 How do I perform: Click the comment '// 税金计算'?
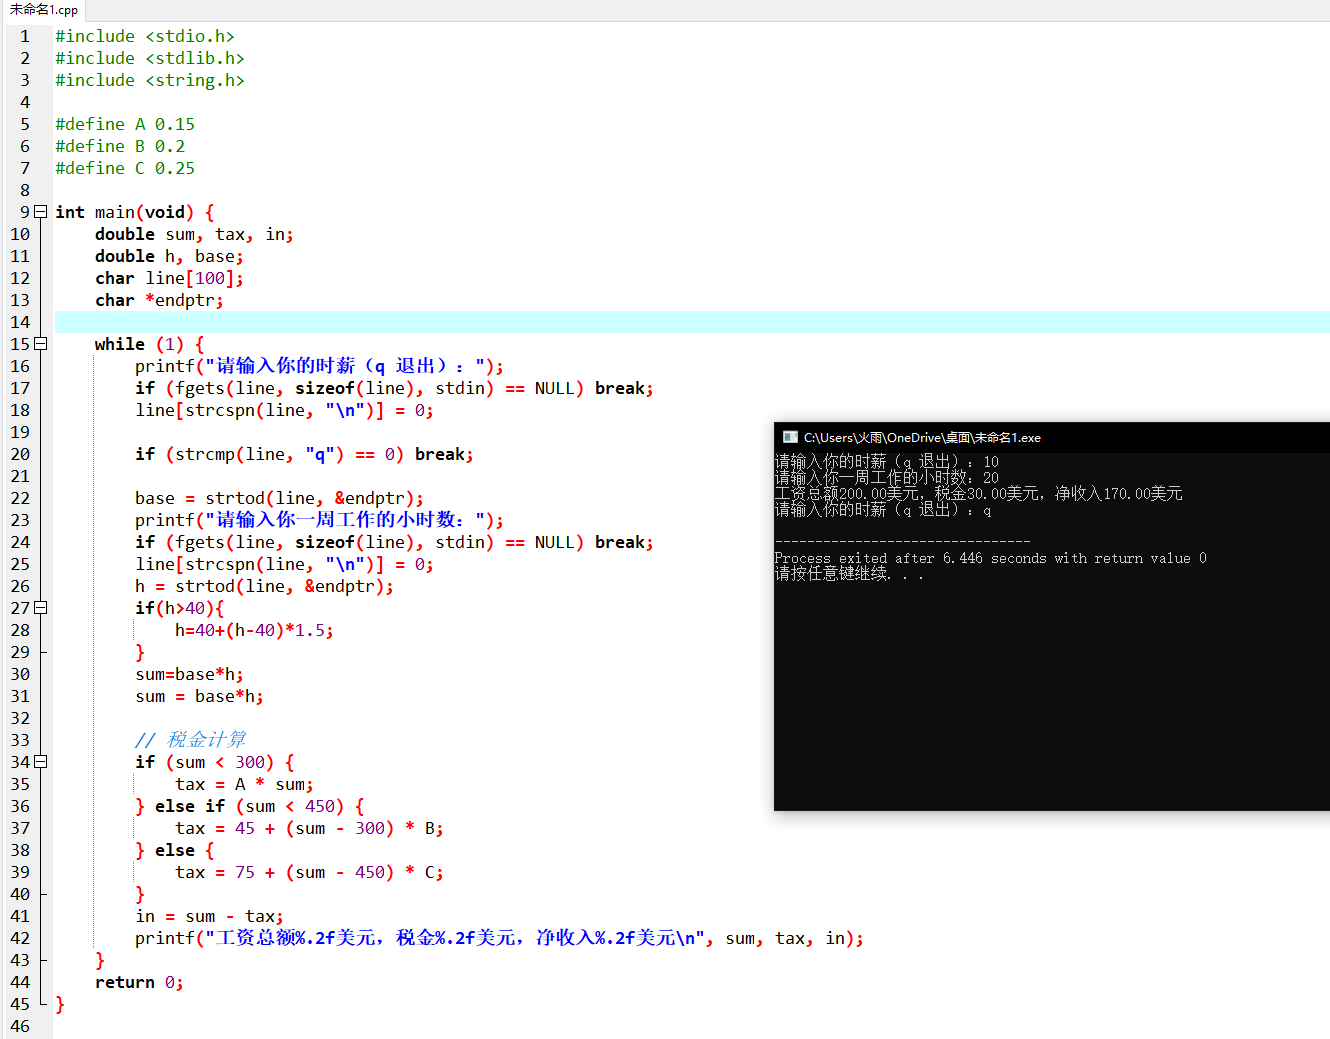coord(190,740)
